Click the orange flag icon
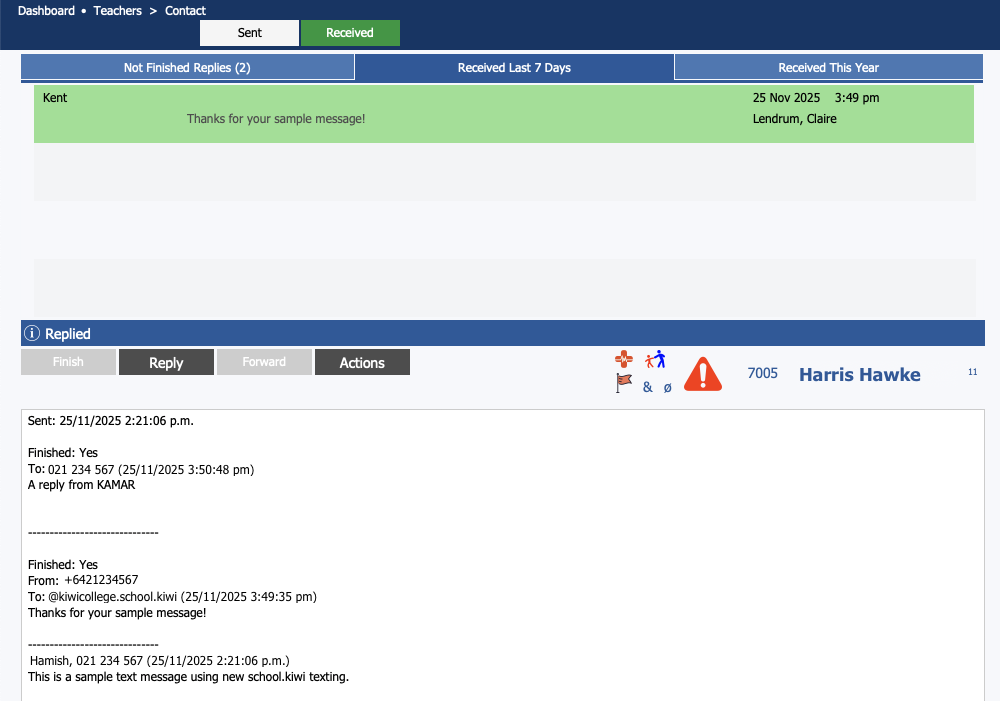 [624, 383]
